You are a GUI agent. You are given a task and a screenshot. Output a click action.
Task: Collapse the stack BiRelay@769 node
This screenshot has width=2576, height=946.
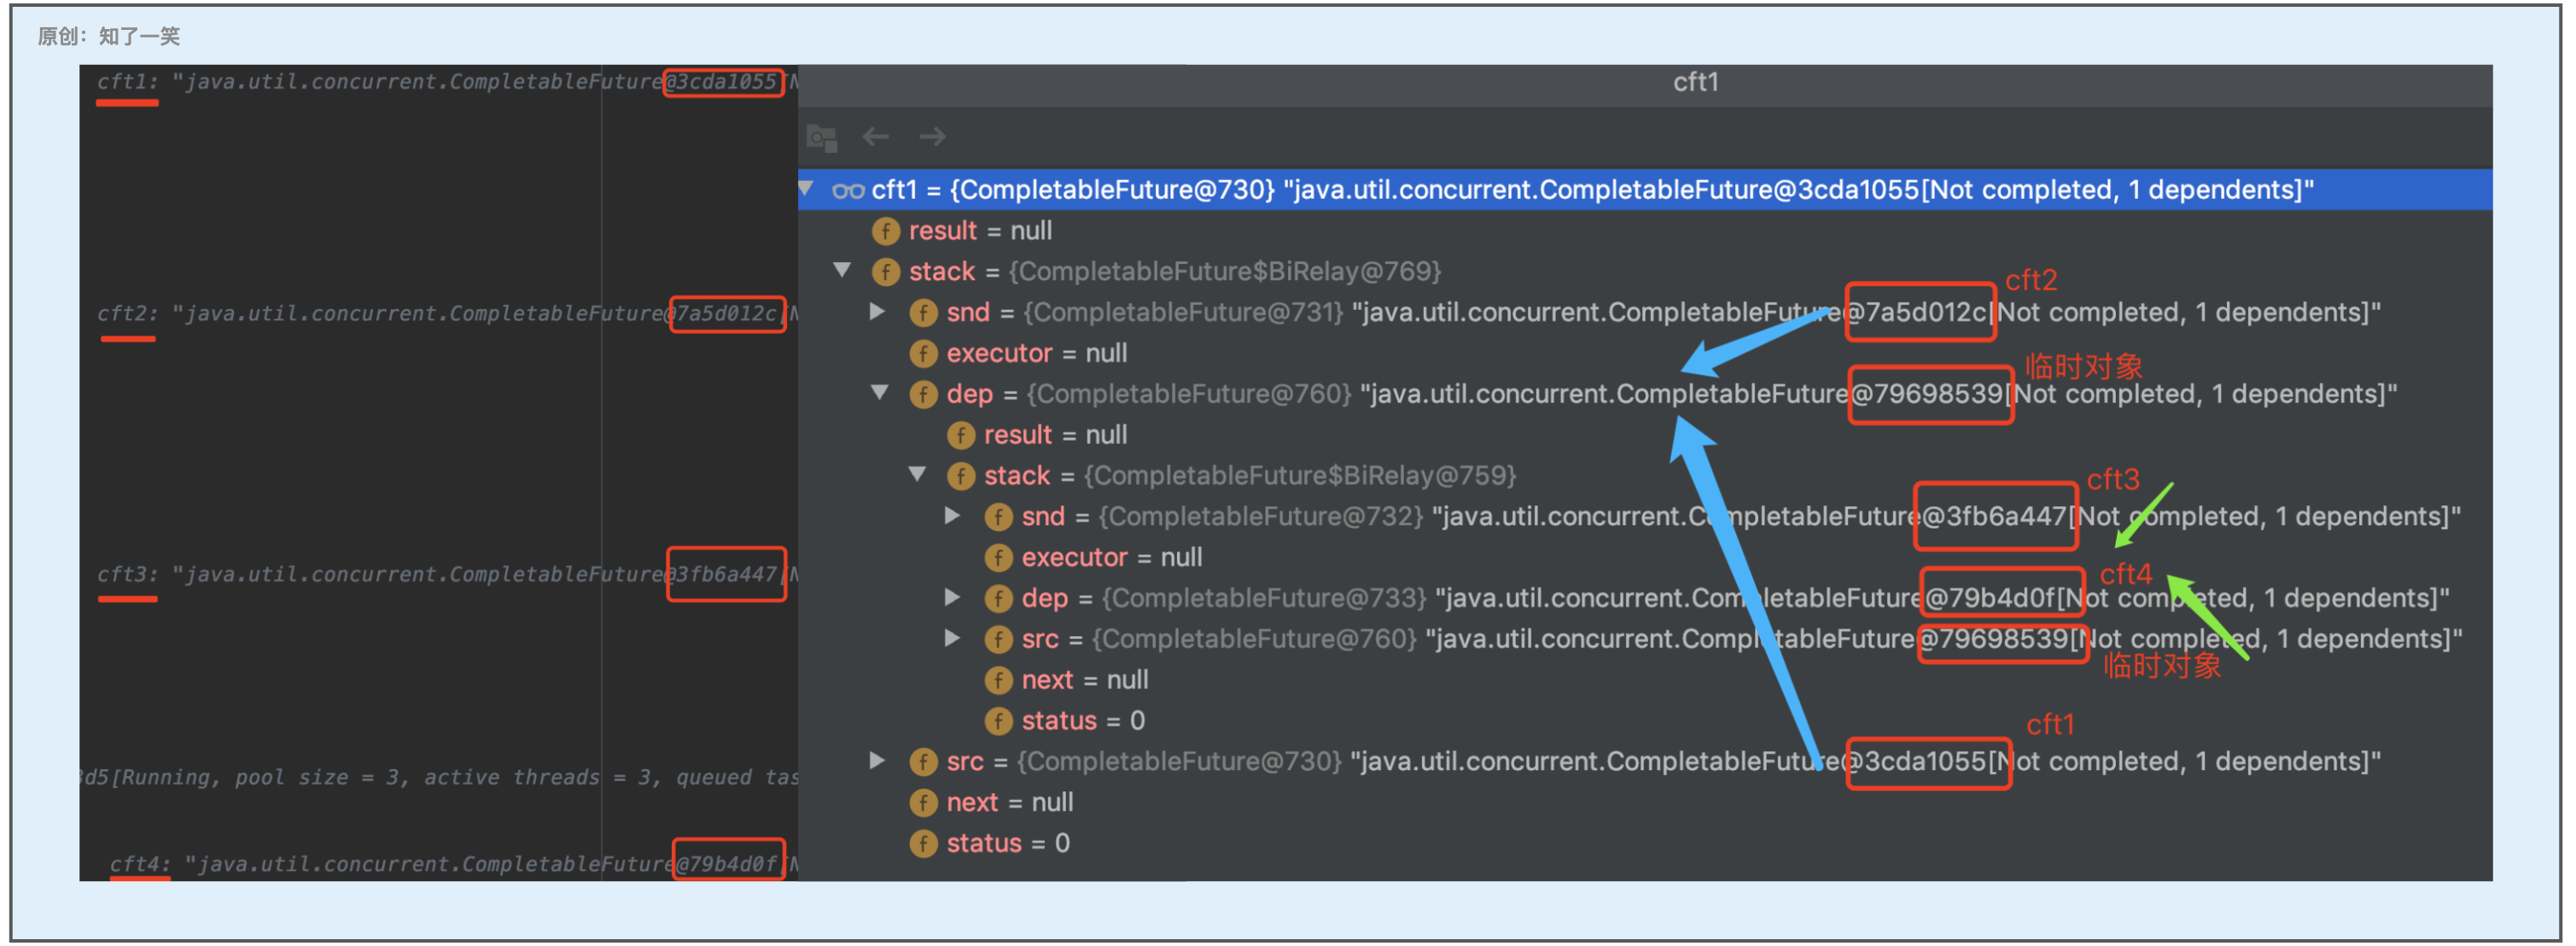coord(843,271)
